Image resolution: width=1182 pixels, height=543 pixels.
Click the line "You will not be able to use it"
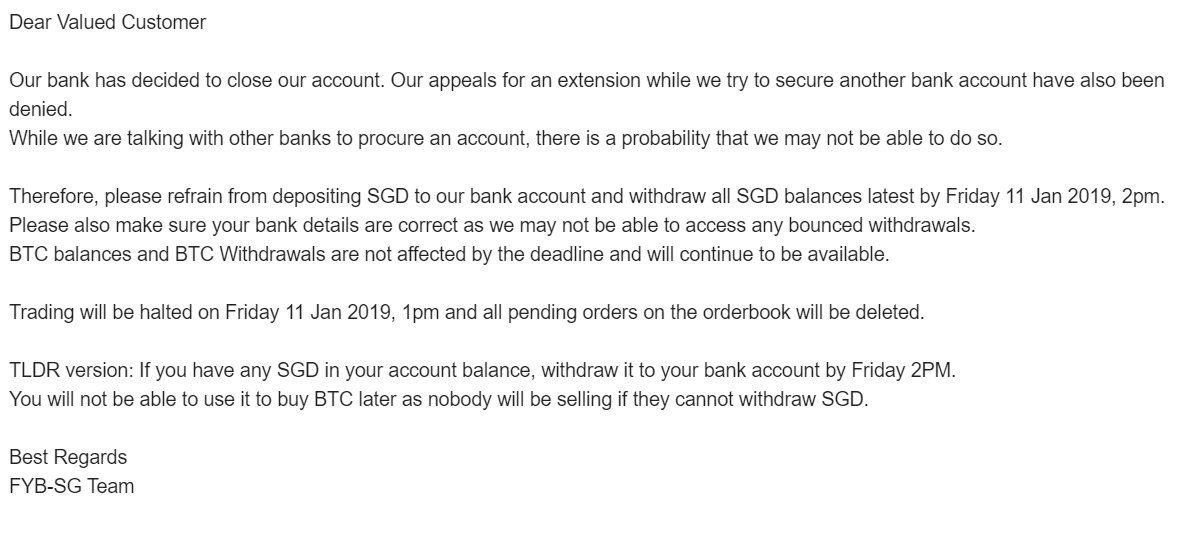tap(439, 399)
